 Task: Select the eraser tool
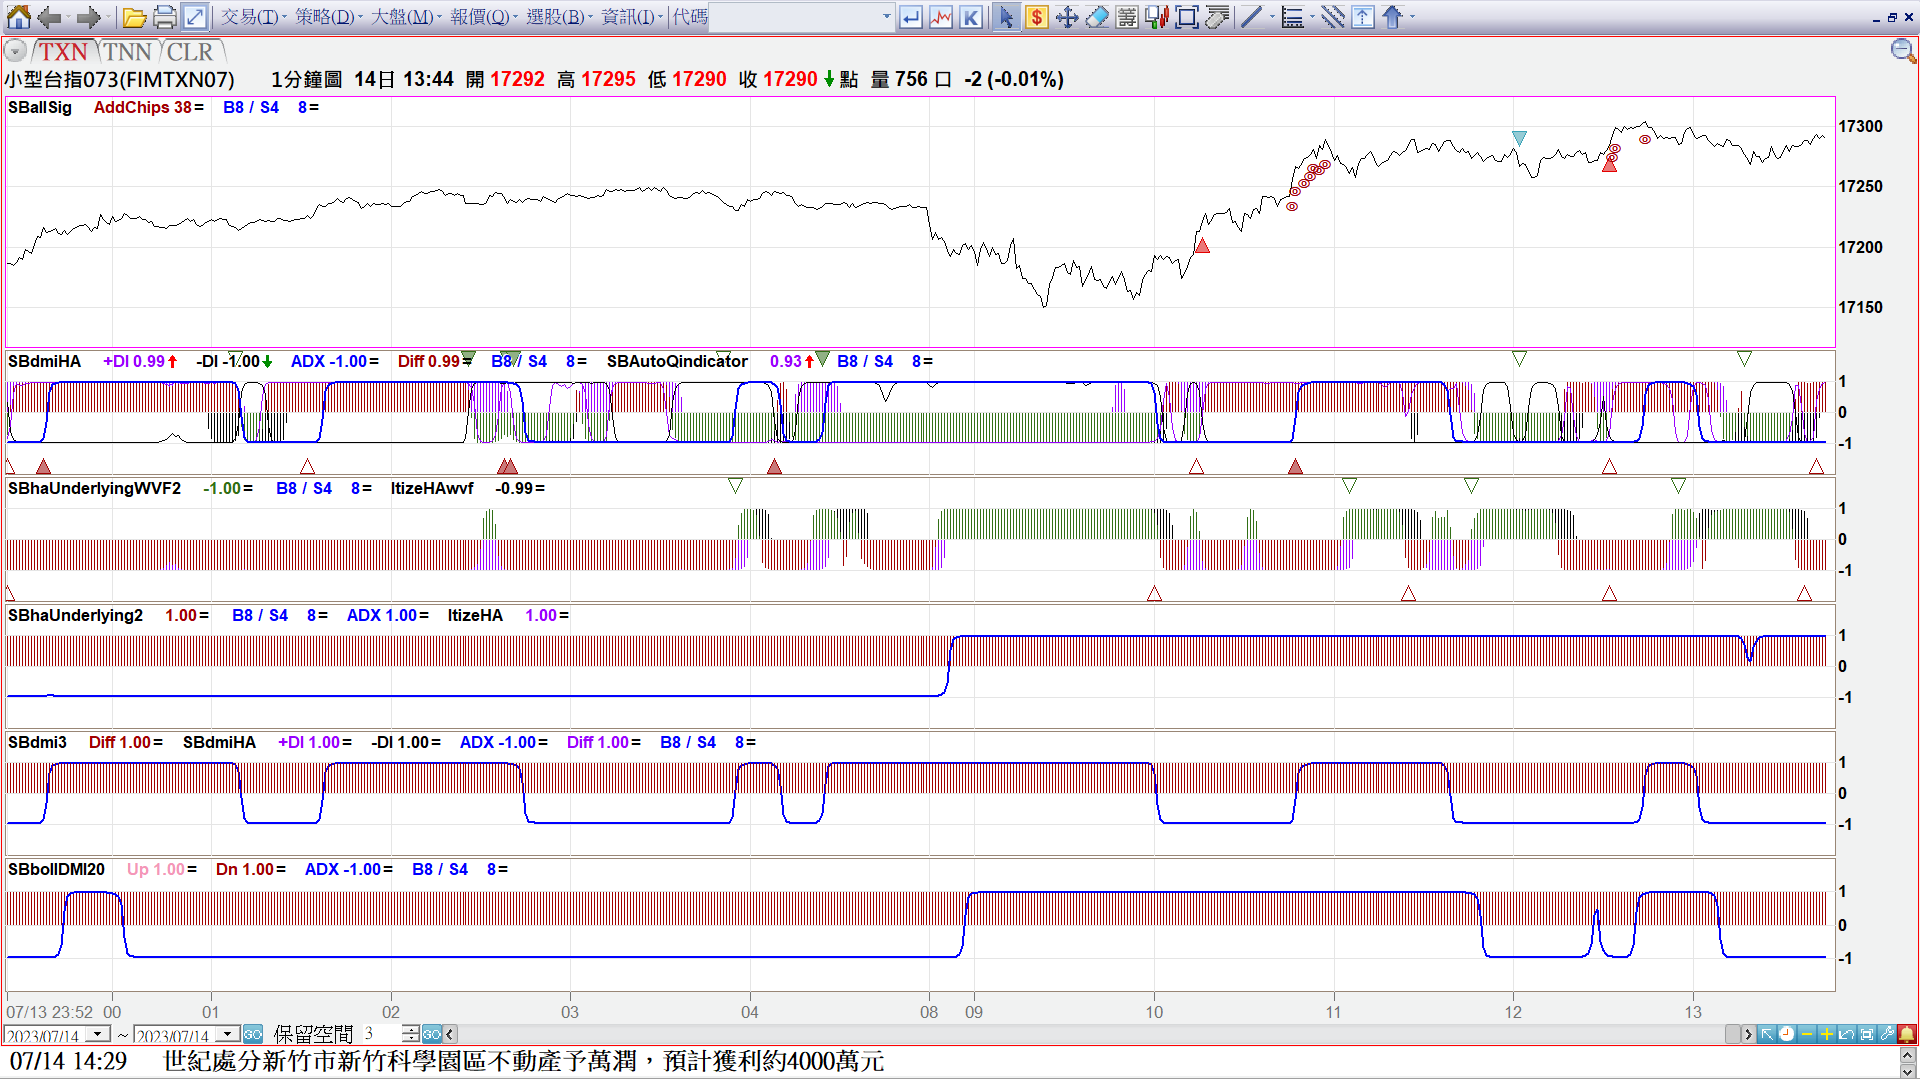1097,17
